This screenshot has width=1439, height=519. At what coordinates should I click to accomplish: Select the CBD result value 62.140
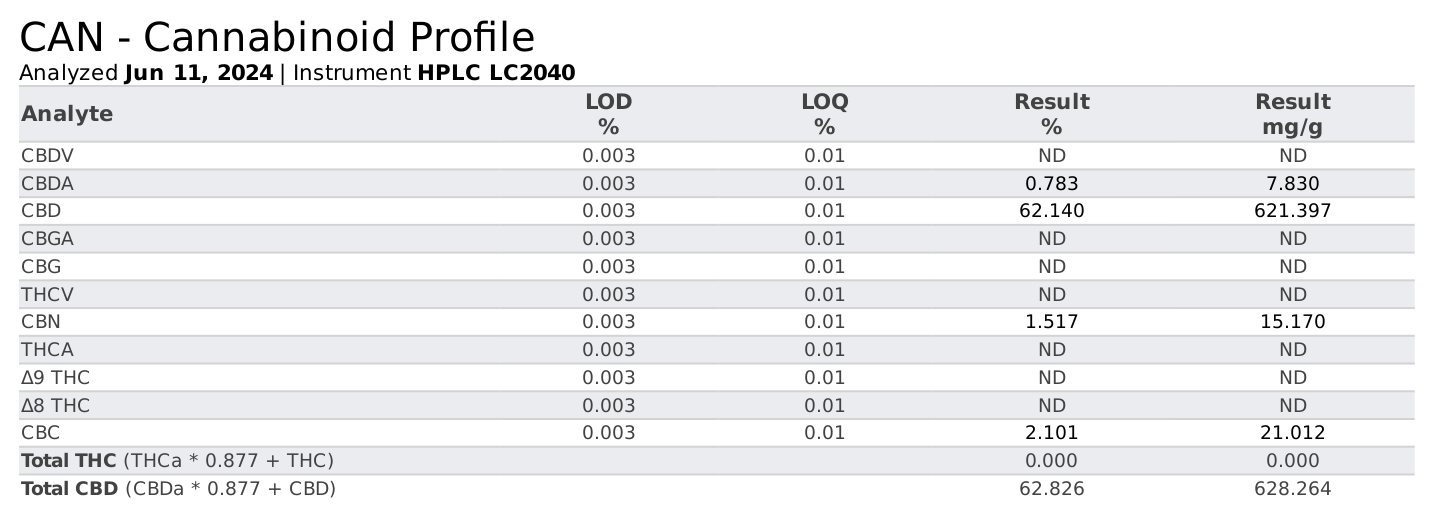pos(1052,211)
